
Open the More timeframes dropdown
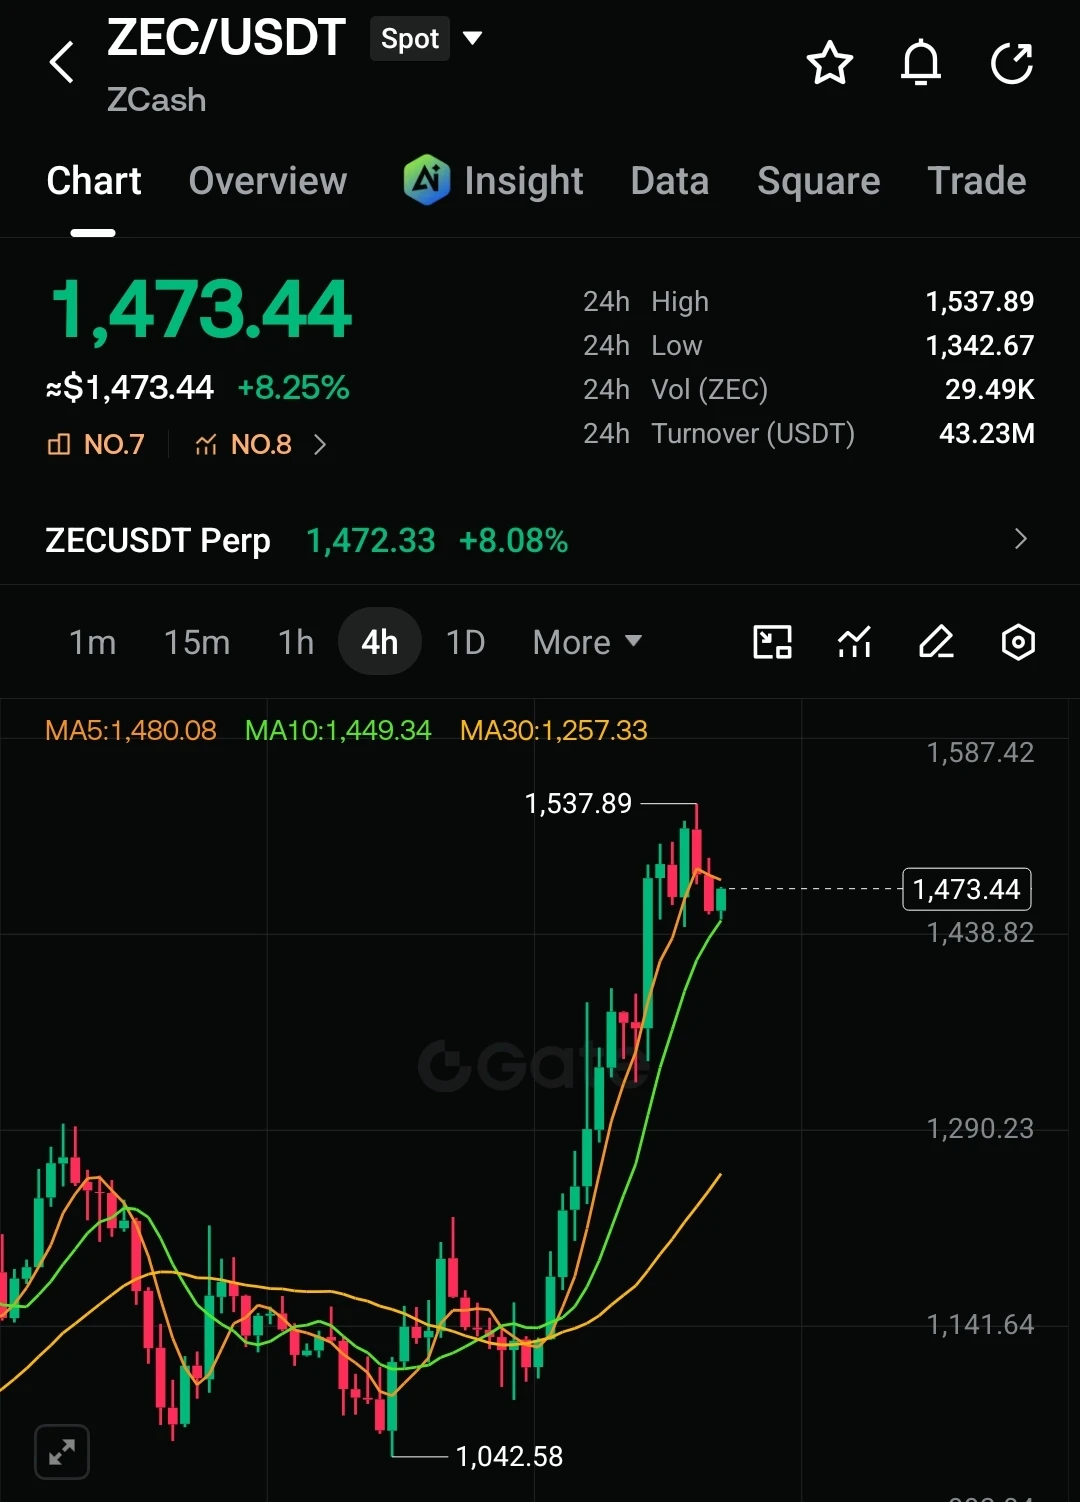click(587, 642)
